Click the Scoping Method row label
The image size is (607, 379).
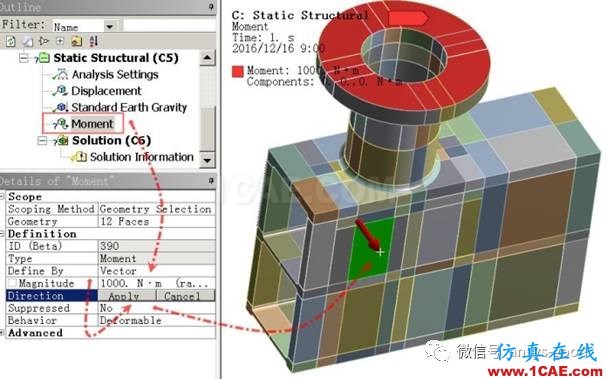[51, 209]
